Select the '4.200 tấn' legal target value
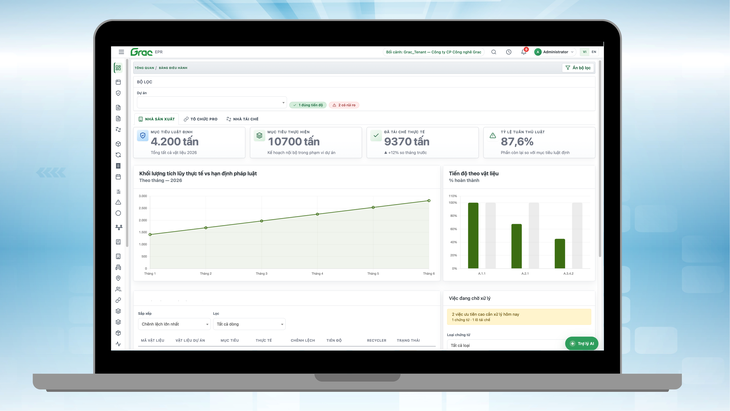 coord(175,141)
